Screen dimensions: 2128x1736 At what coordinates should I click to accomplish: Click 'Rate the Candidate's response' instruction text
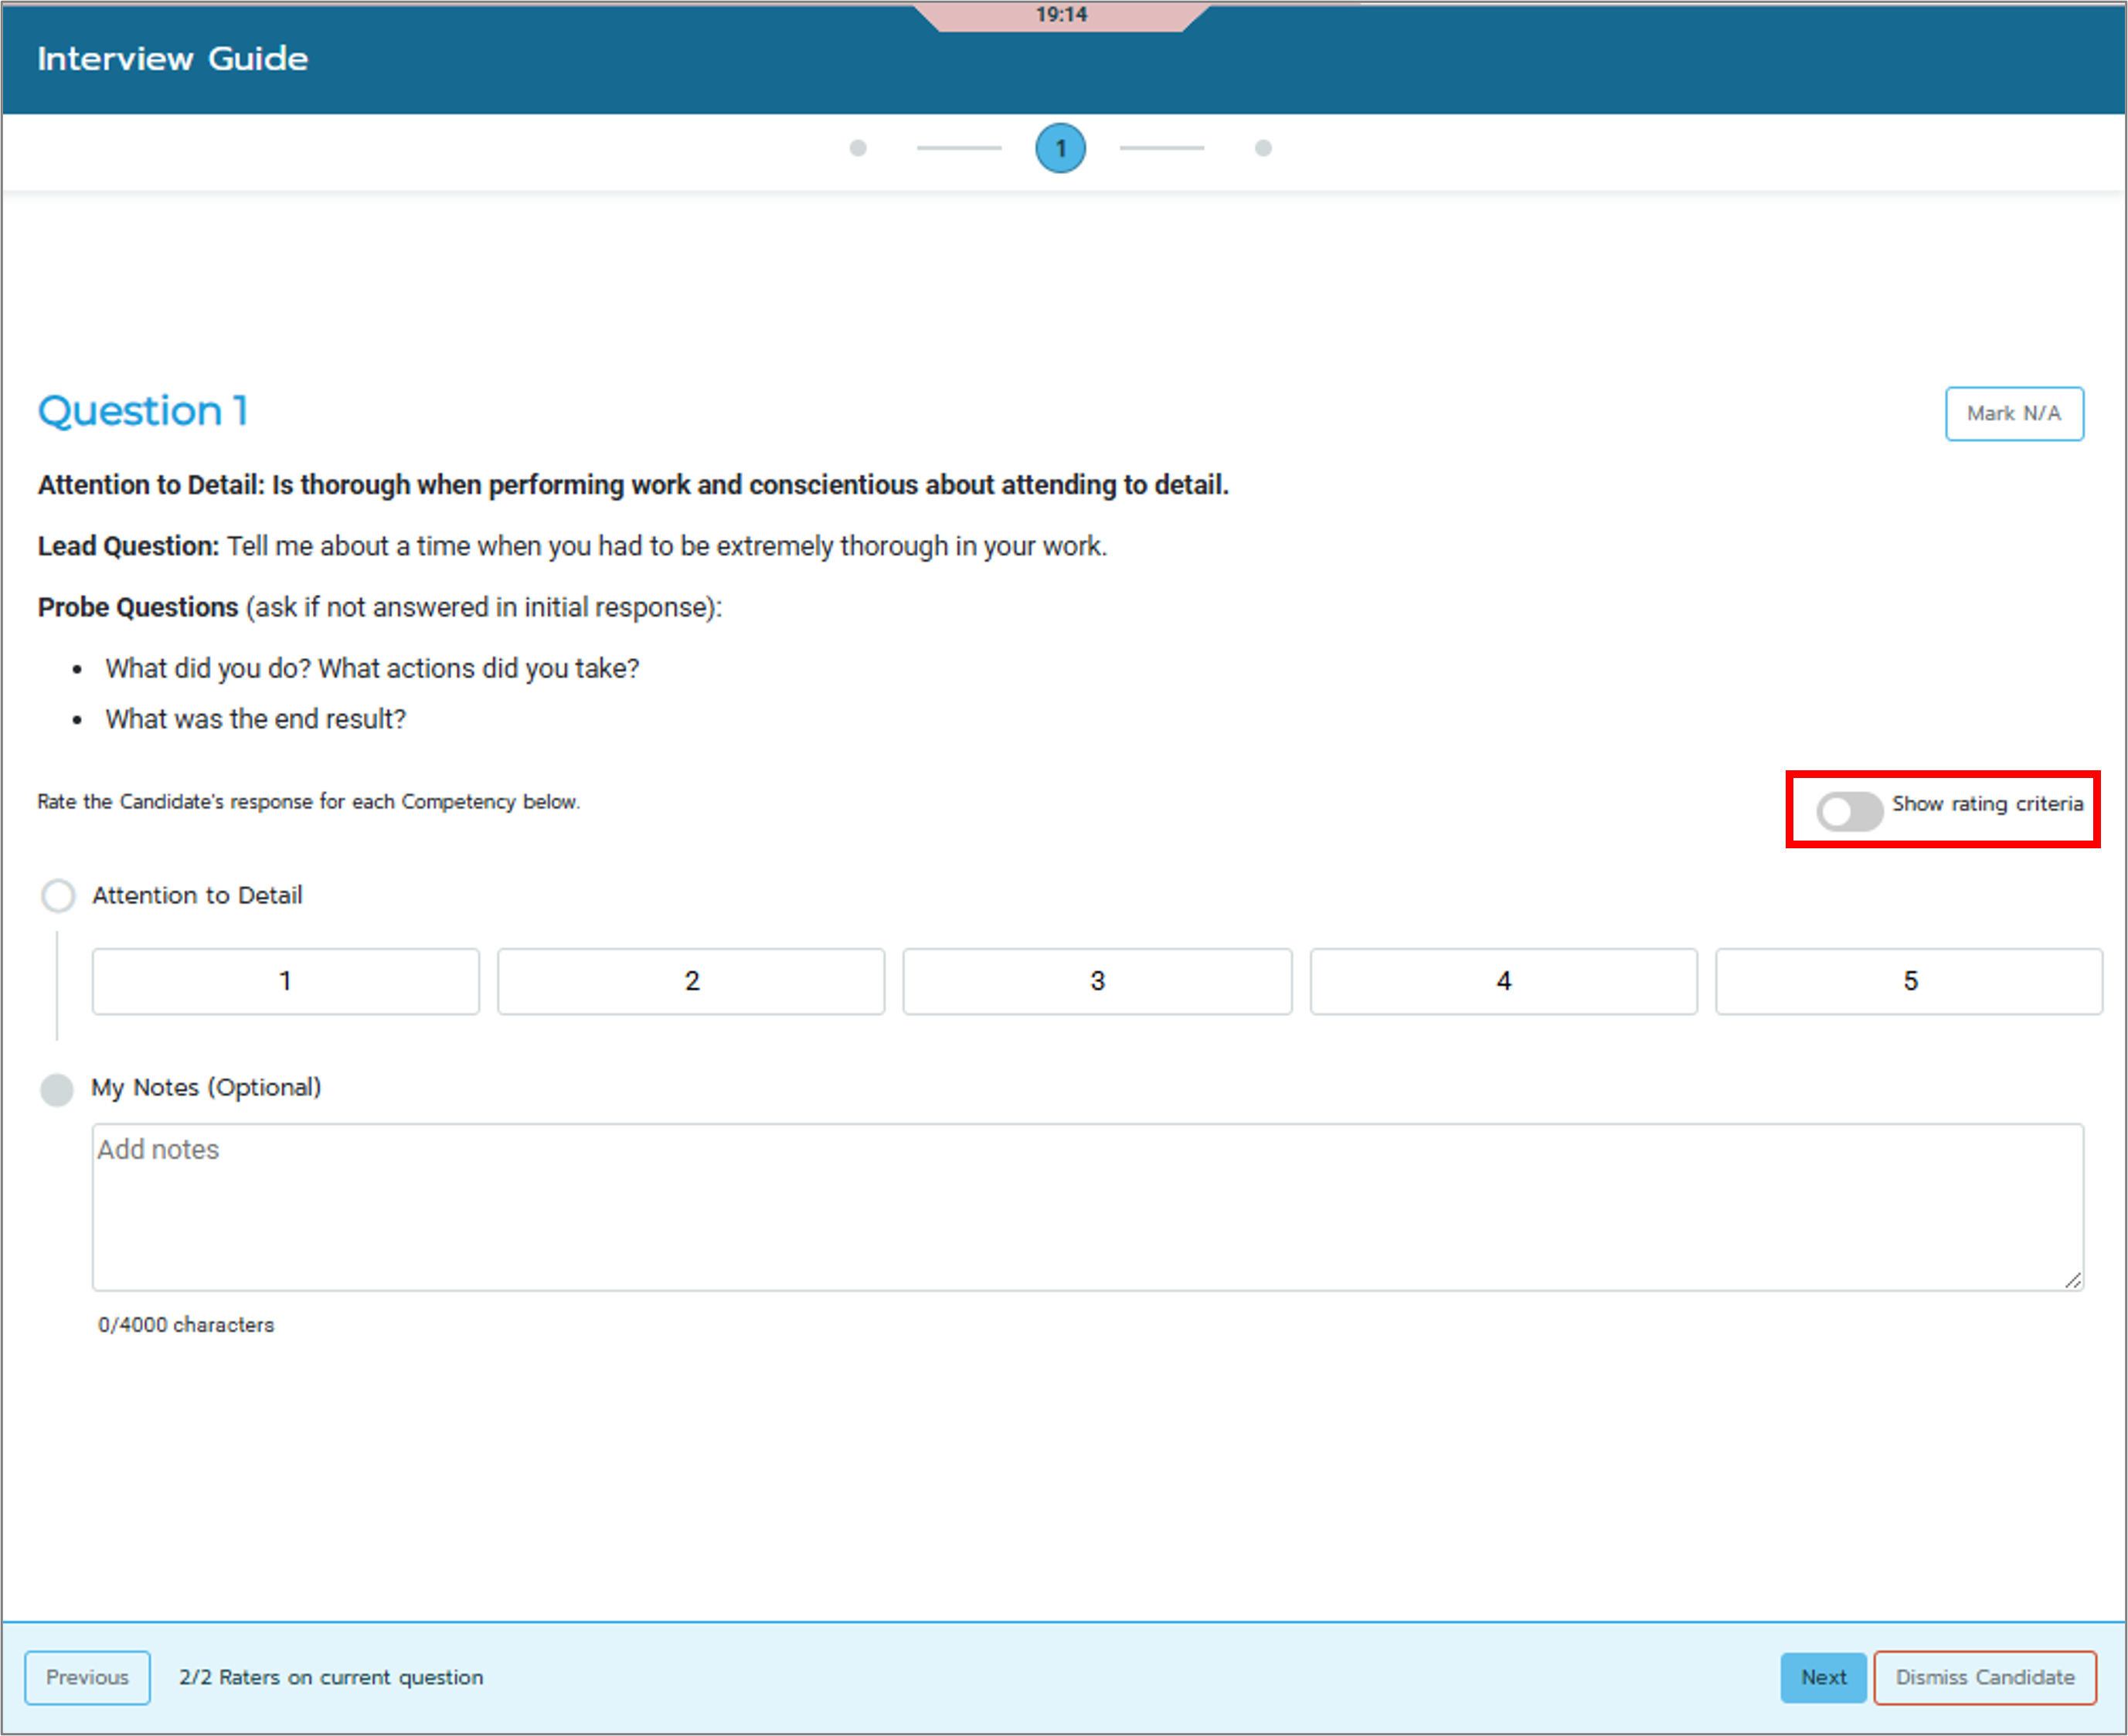coord(308,801)
